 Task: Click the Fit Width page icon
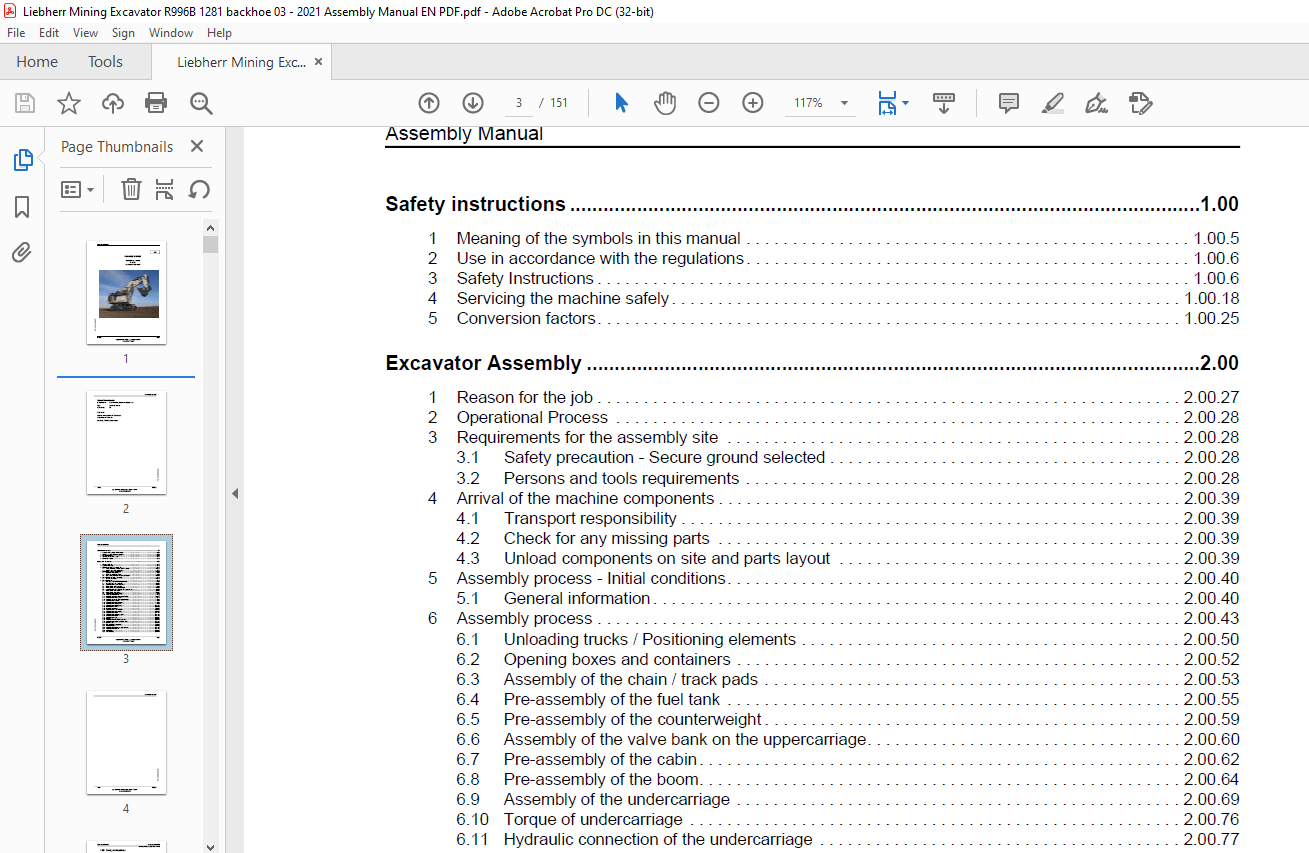(887, 103)
